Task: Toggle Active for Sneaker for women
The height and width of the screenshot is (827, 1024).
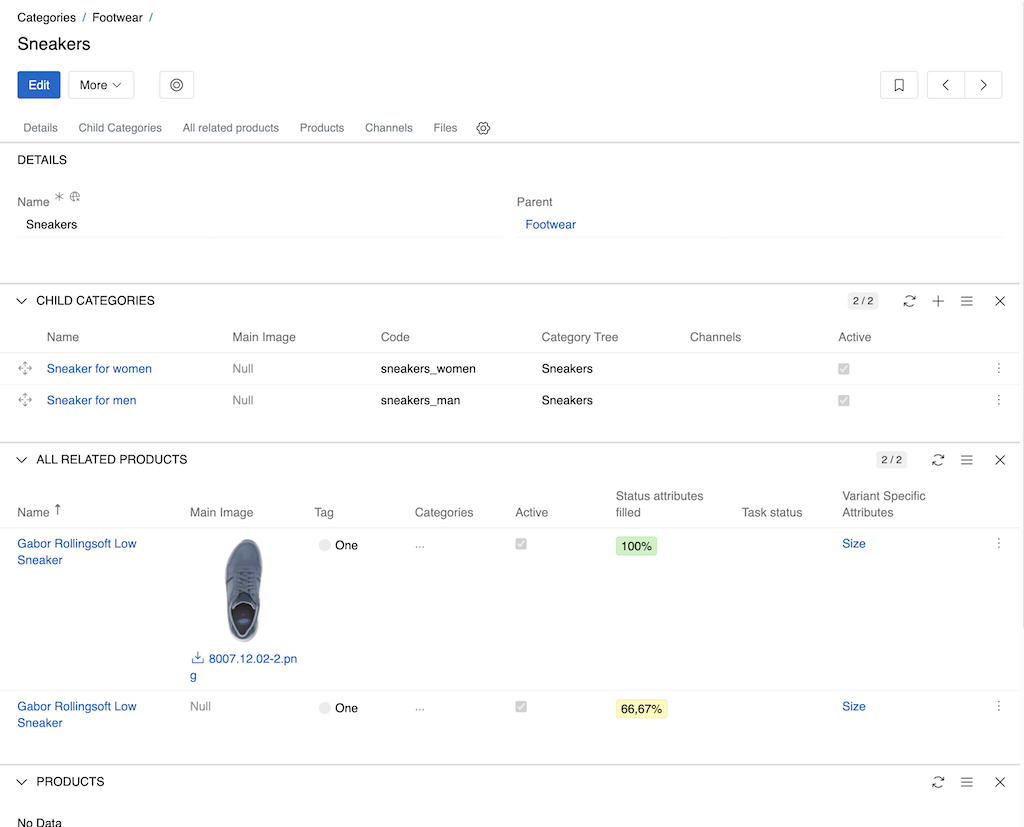Action: pos(843,368)
